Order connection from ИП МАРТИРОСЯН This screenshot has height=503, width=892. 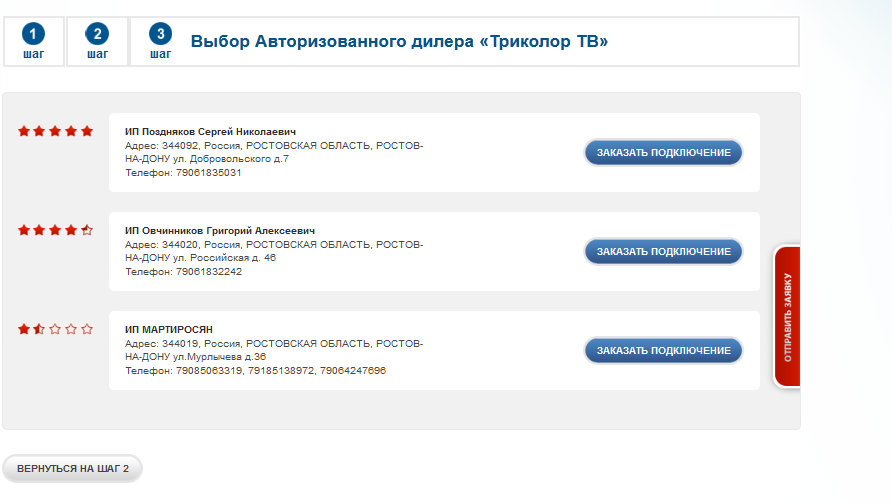[663, 350]
